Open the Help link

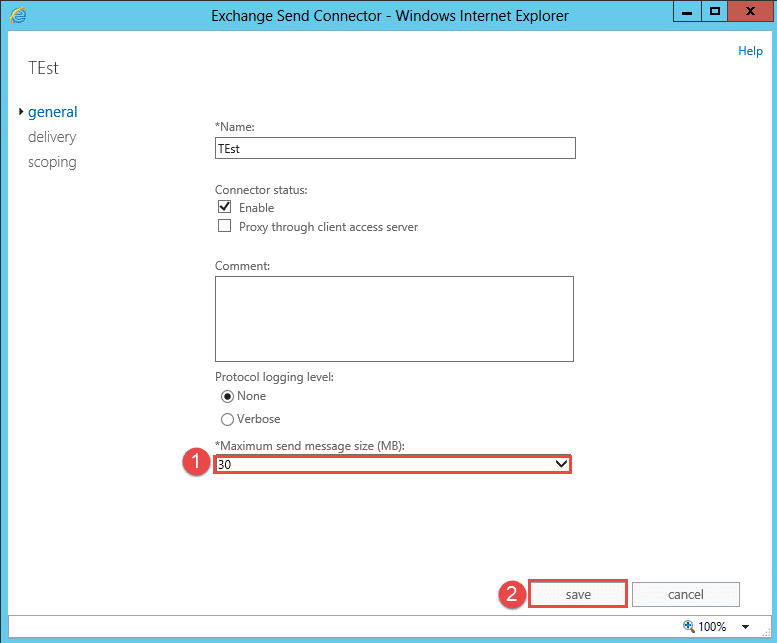pos(750,51)
